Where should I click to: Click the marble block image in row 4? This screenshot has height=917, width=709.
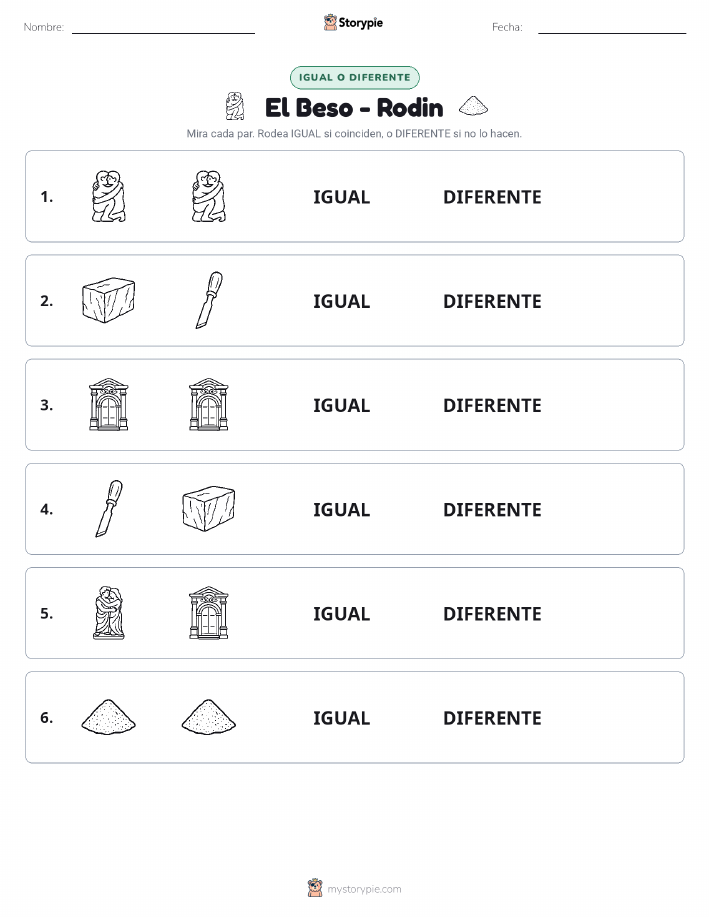(x=209, y=508)
